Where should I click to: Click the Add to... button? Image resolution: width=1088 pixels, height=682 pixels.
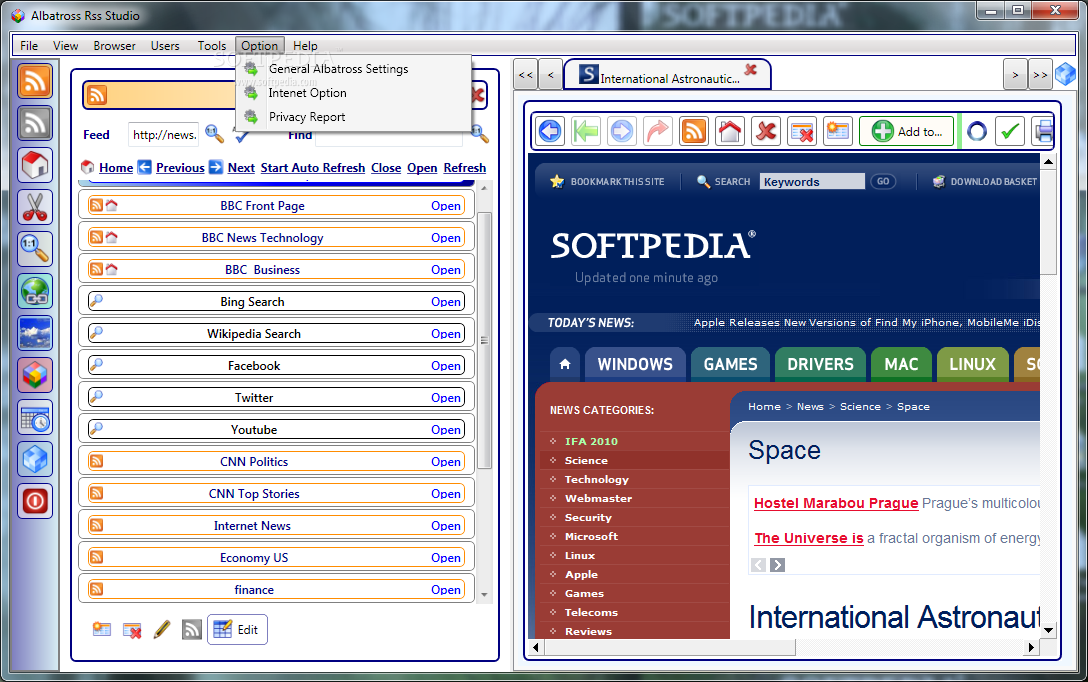click(x=907, y=131)
